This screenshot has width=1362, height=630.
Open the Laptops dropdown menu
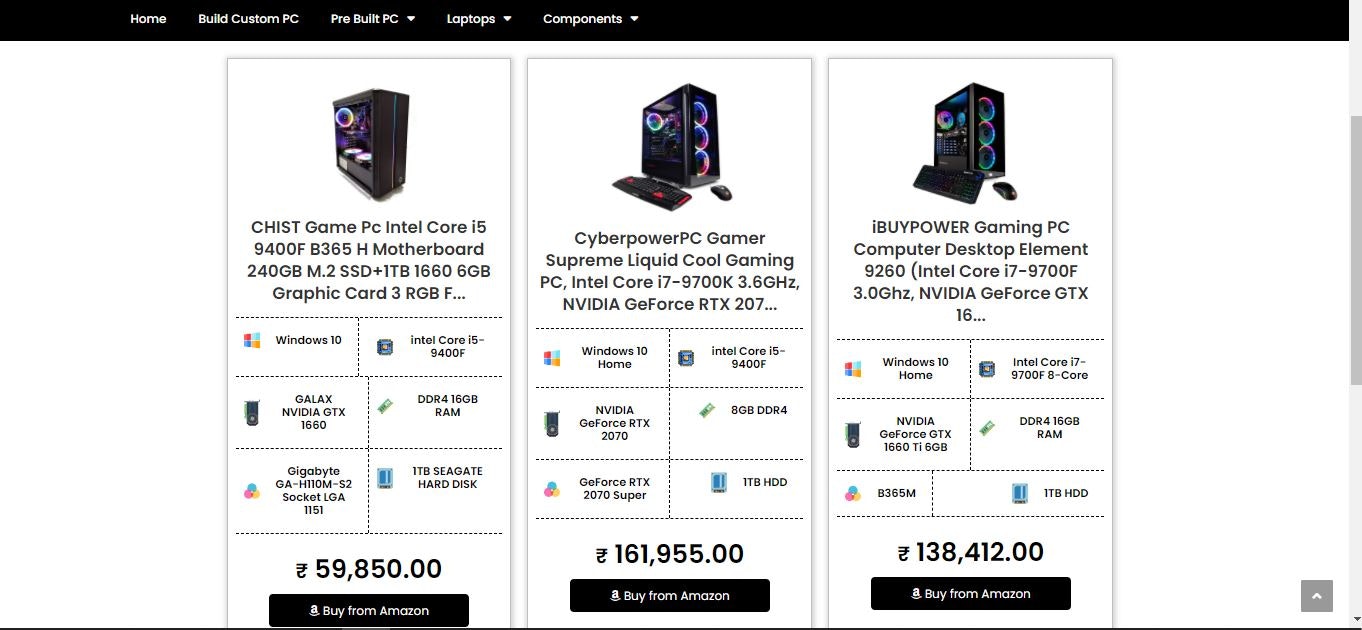coord(479,18)
